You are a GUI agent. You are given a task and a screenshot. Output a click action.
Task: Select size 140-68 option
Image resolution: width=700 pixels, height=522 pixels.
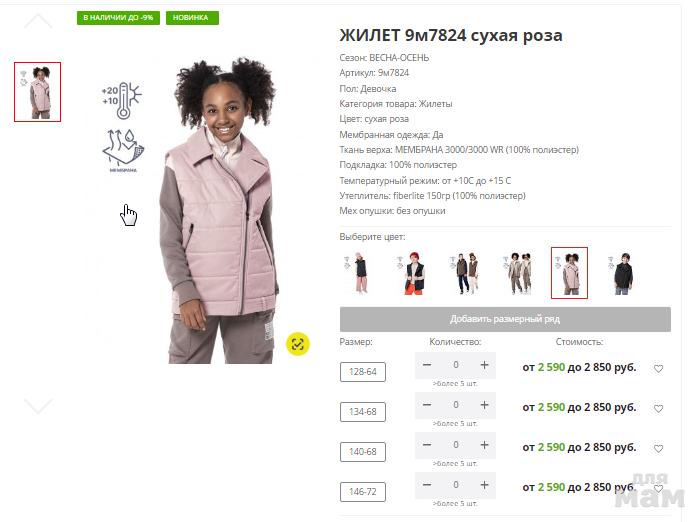(362, 452)
